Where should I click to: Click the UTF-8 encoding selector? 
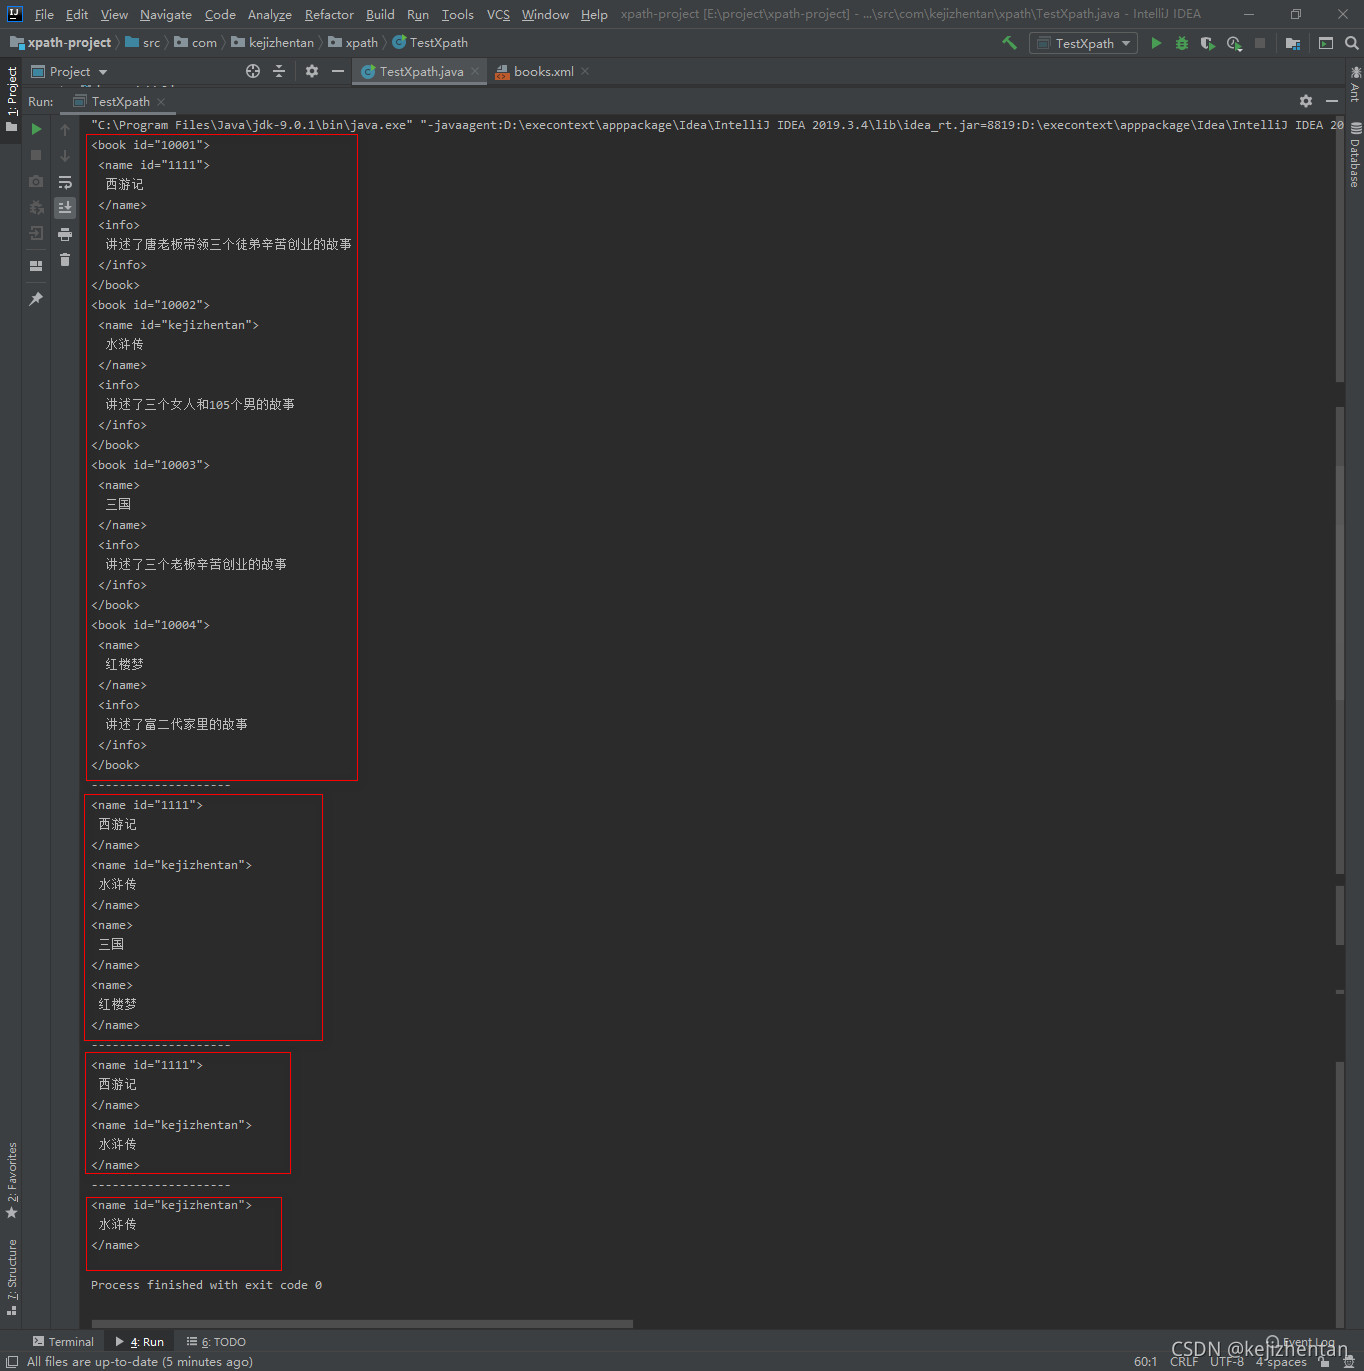tap(1227, 1362)
